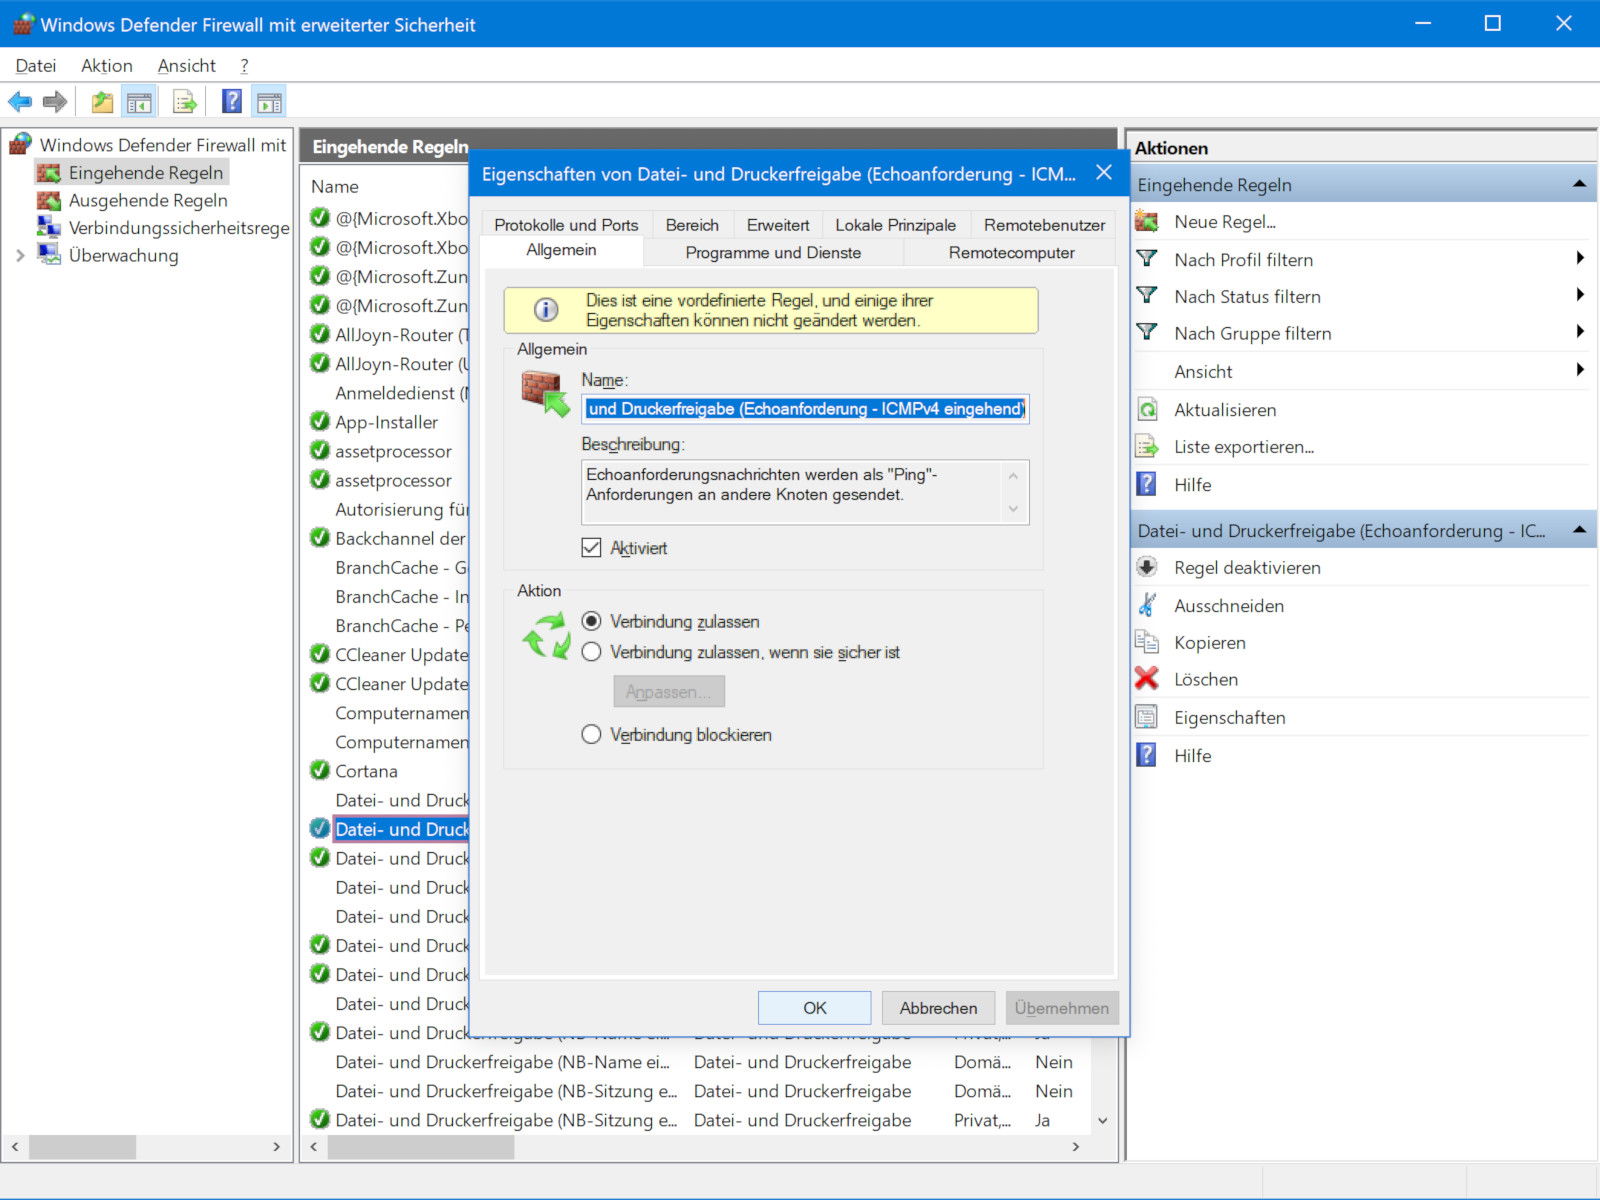Switch to Lokale Prinzipale tab
Screen dimensions: 1600x1200
896,225
